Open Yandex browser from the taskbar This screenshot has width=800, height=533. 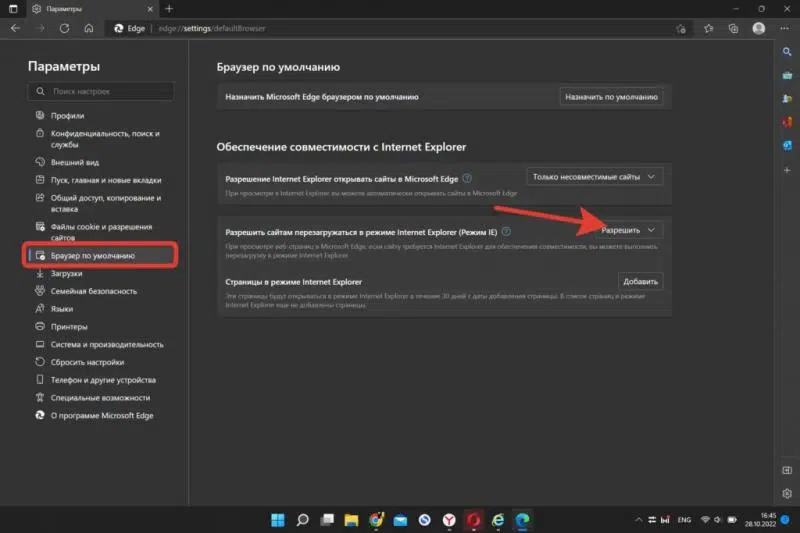(449, 520)
